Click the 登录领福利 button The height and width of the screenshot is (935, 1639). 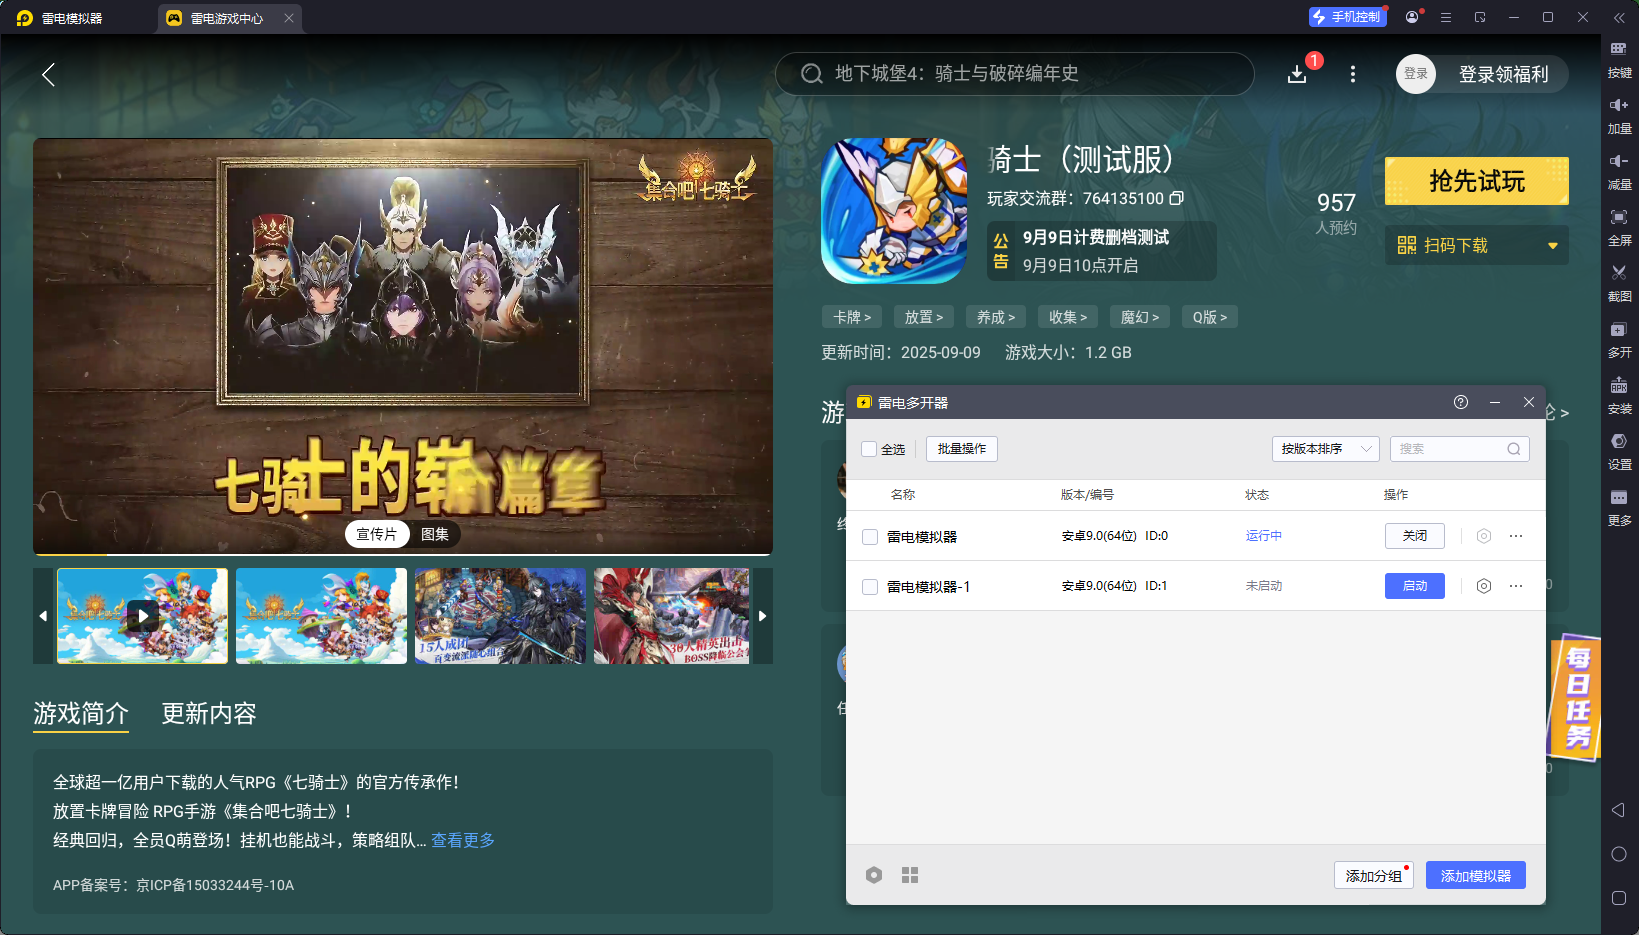[1503, 74]
